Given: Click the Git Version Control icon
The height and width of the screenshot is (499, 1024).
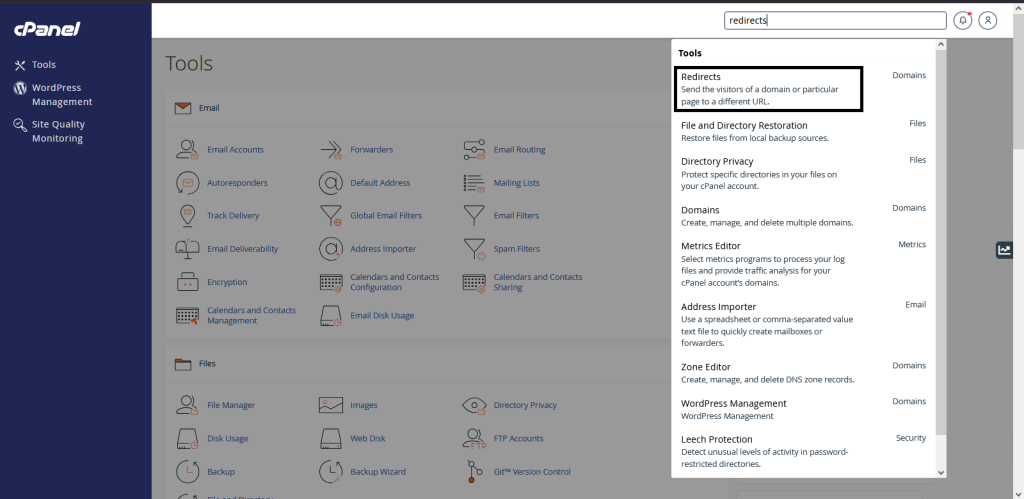Looking at the screenshot, I should (x=474, y=472).
